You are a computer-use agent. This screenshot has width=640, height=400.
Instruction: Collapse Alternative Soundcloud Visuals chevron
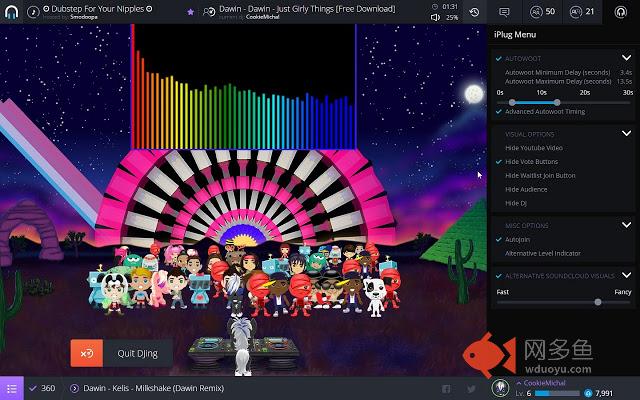pyautogui.click(x=627, y=275)
